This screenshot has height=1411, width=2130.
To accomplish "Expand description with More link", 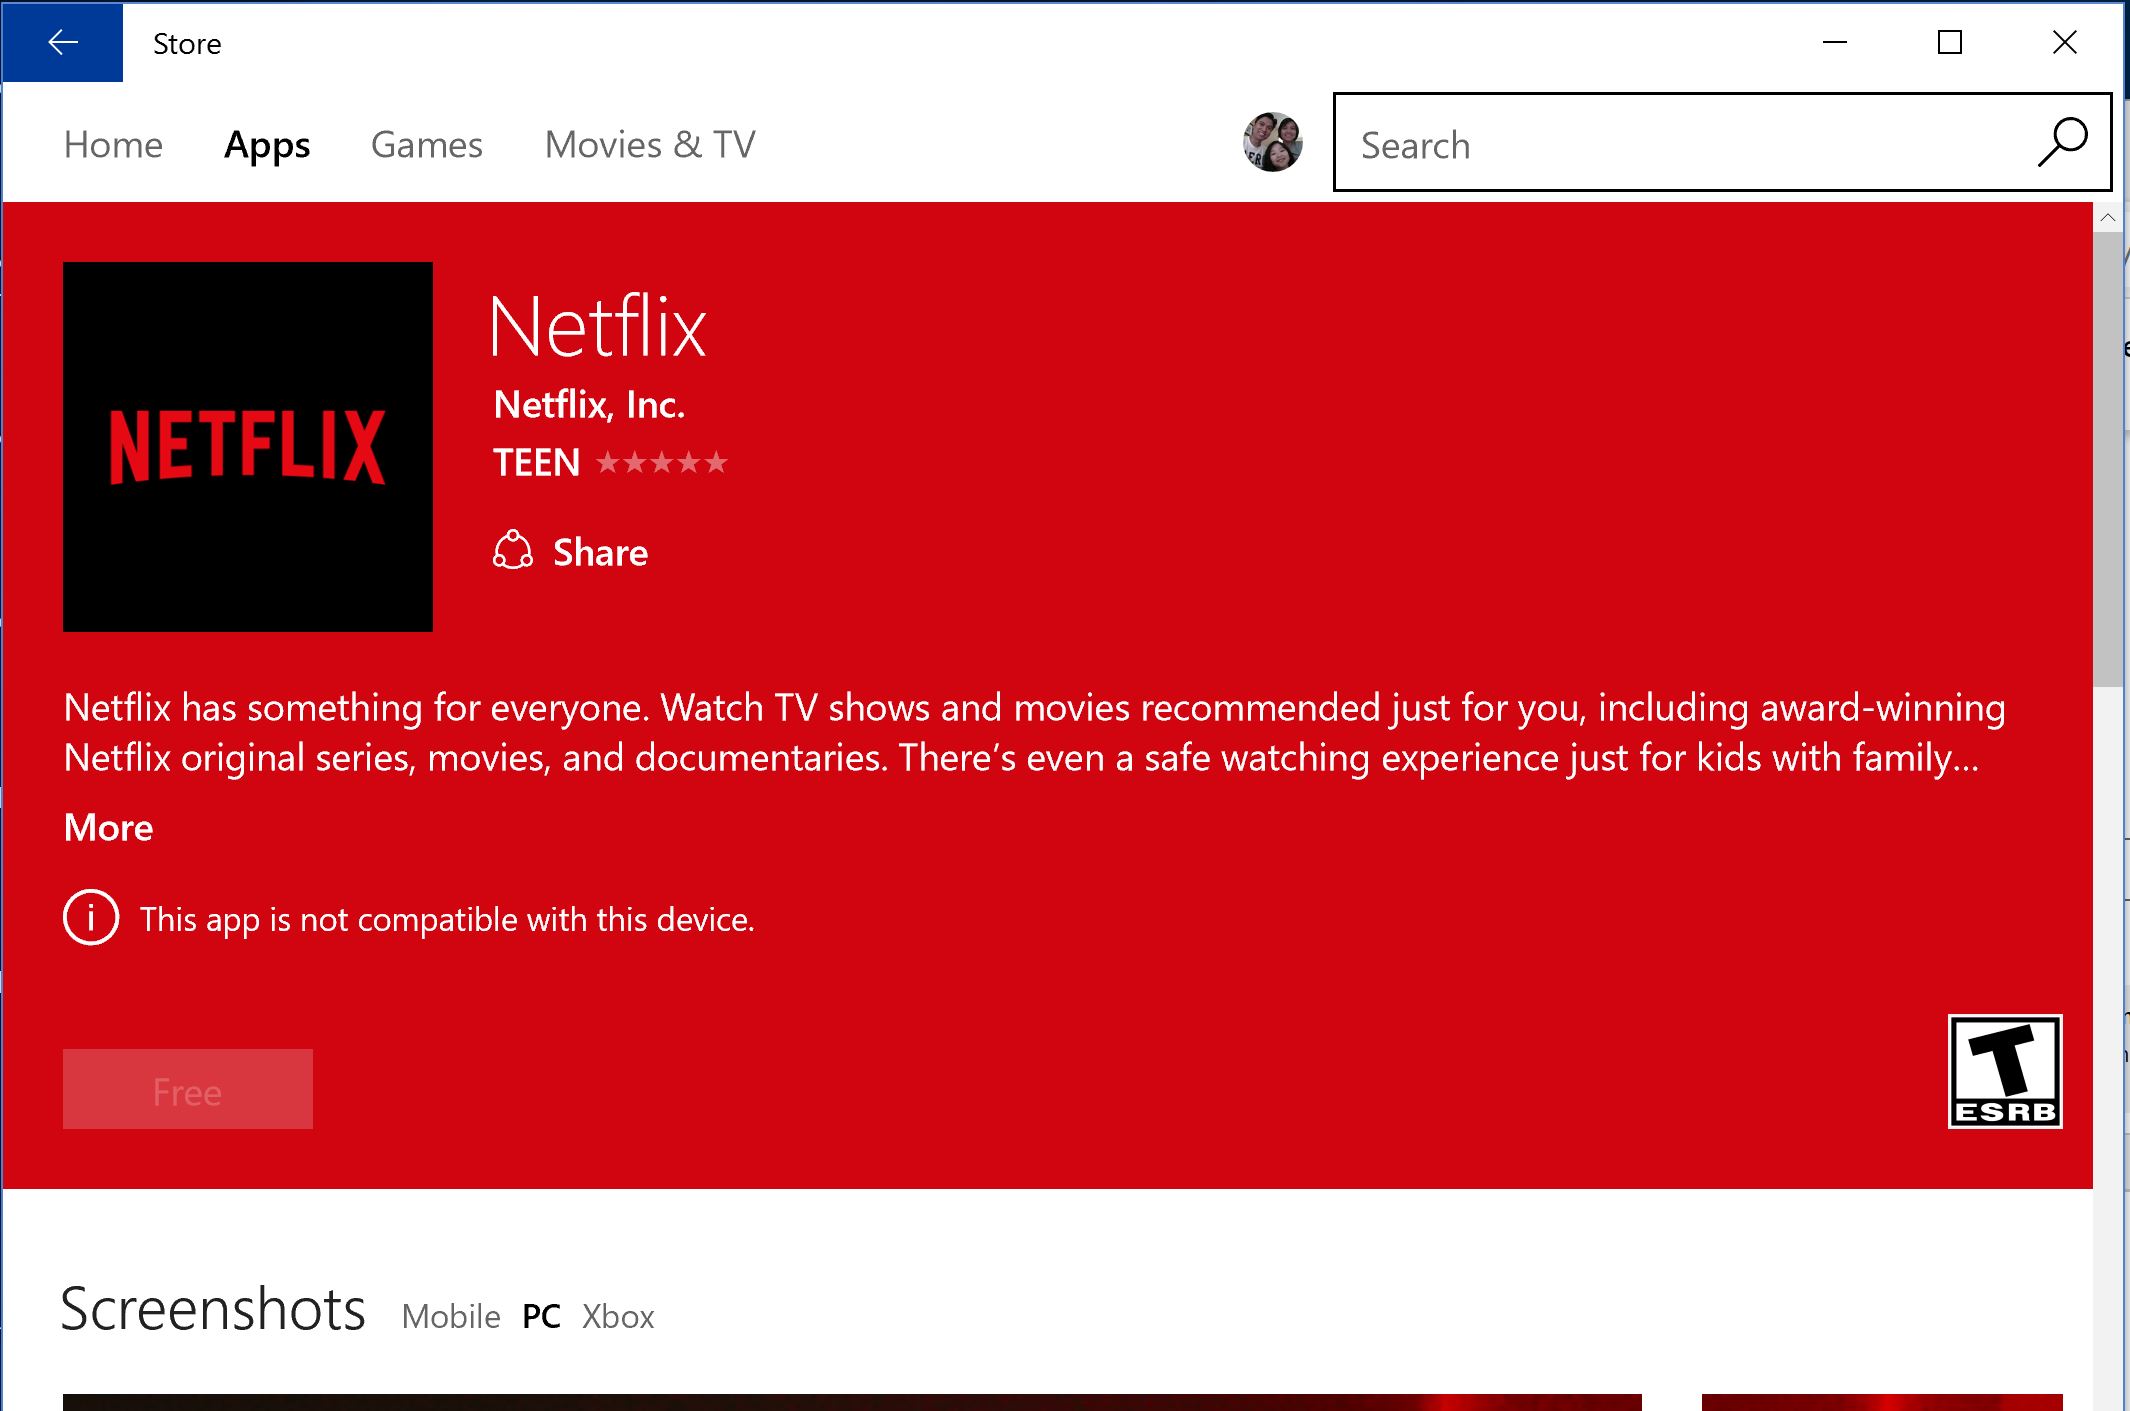I will (x=108, y=828).
